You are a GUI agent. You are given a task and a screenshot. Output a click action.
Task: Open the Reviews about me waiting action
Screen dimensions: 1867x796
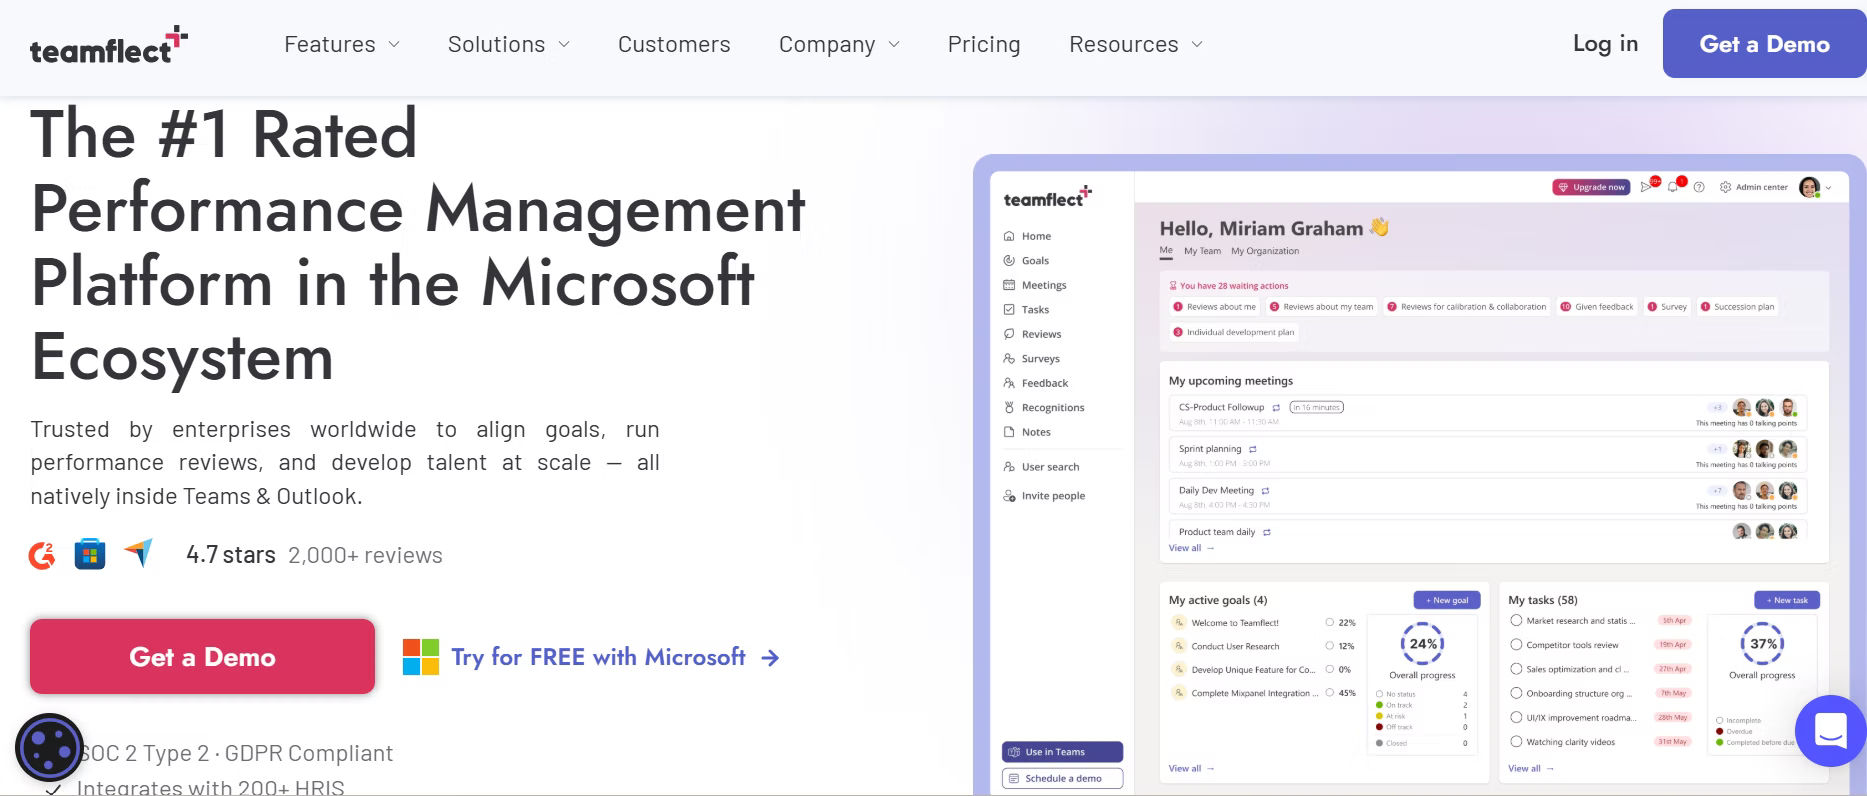point(1214,307)
